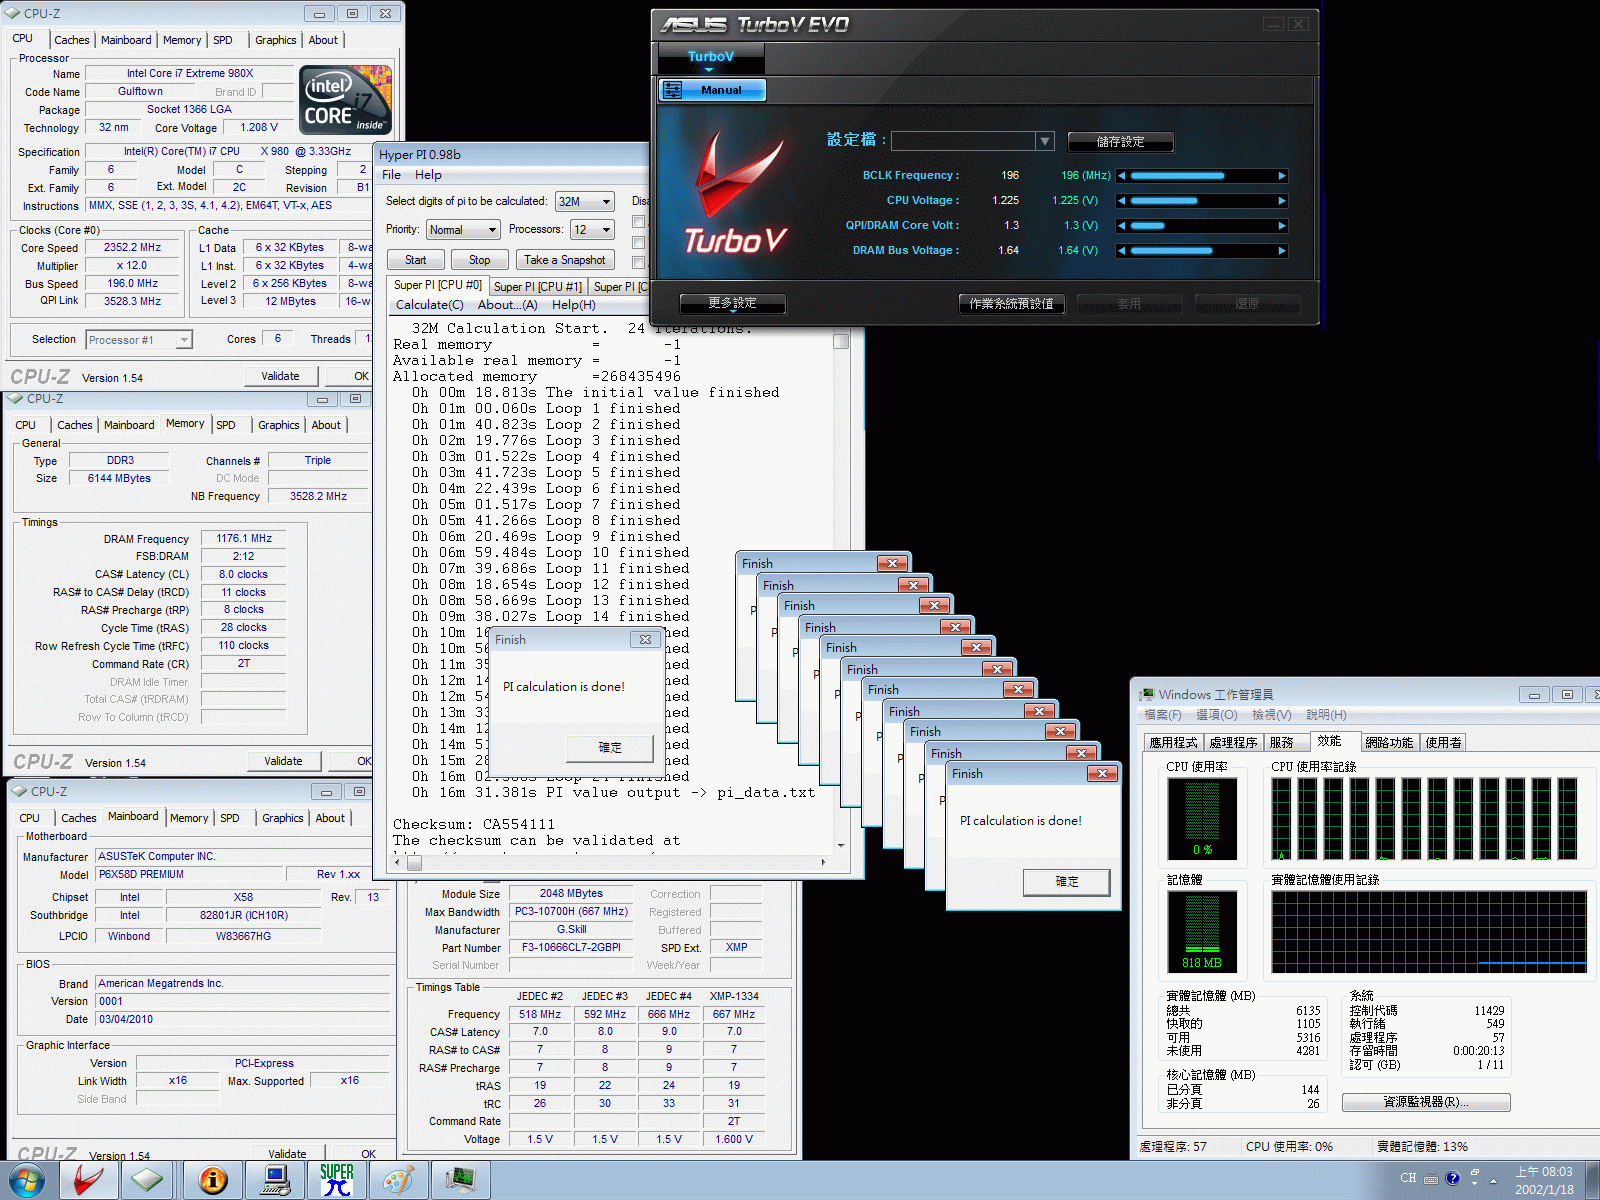1600x1200 pixels.
Task: Open Resource Monitor button in Task Manager
Action: click(1426, 1102)
